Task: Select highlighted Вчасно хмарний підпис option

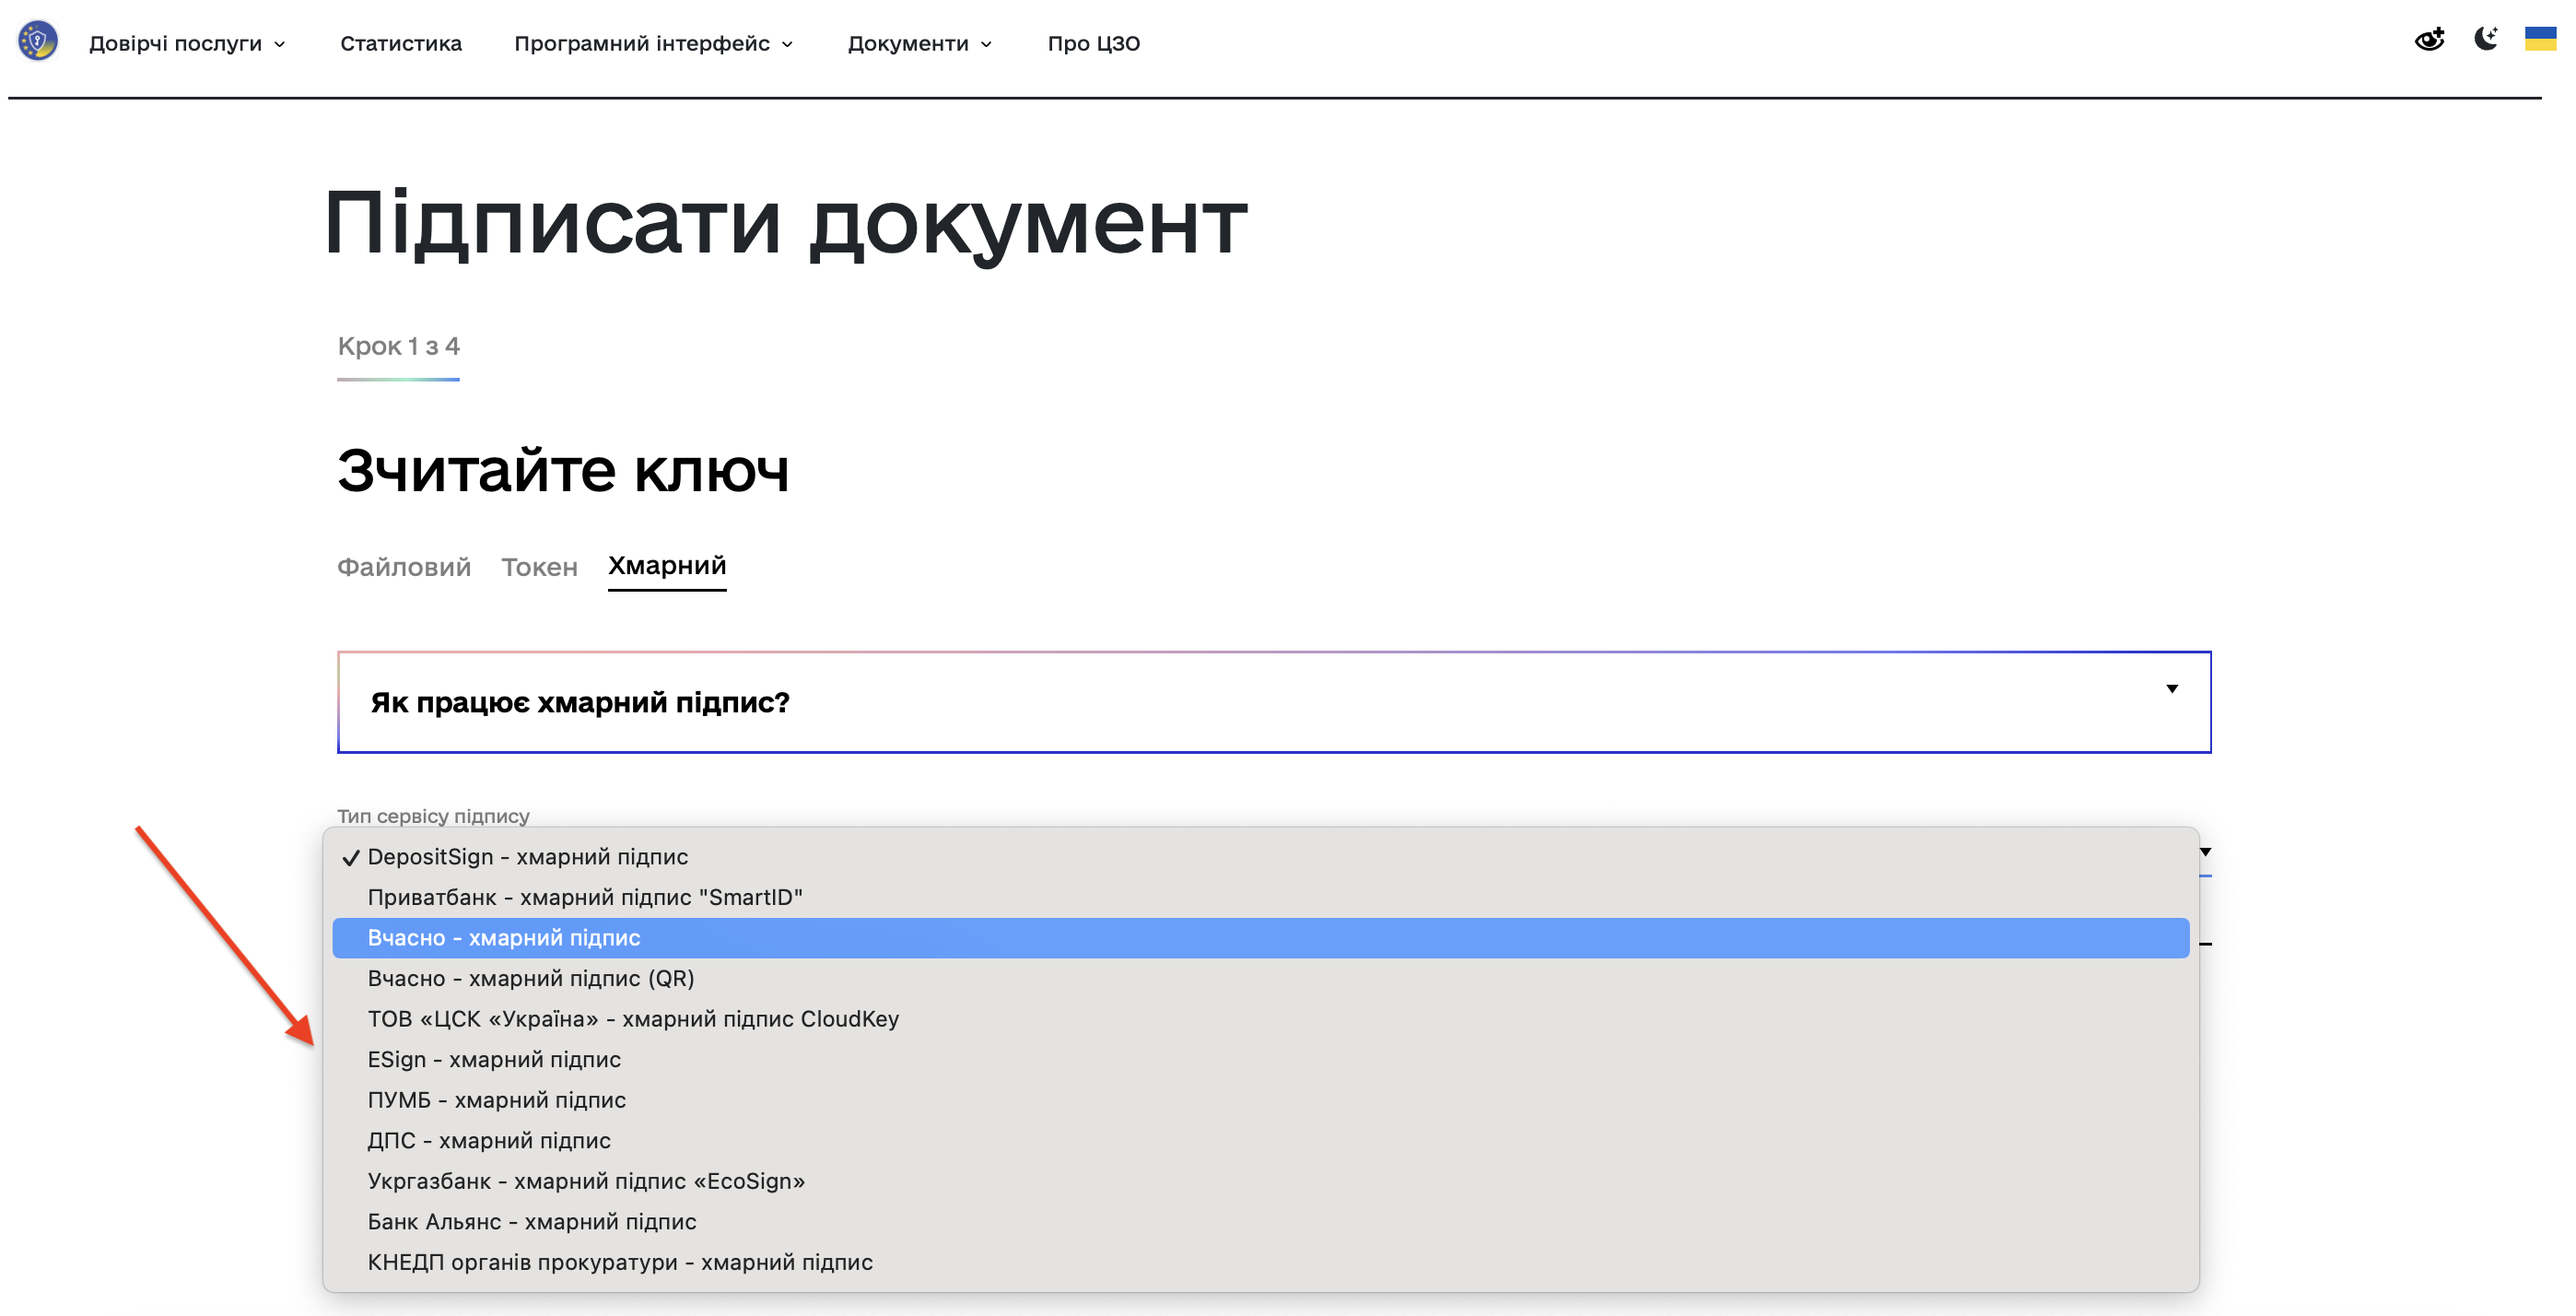Action: (503, 938)
